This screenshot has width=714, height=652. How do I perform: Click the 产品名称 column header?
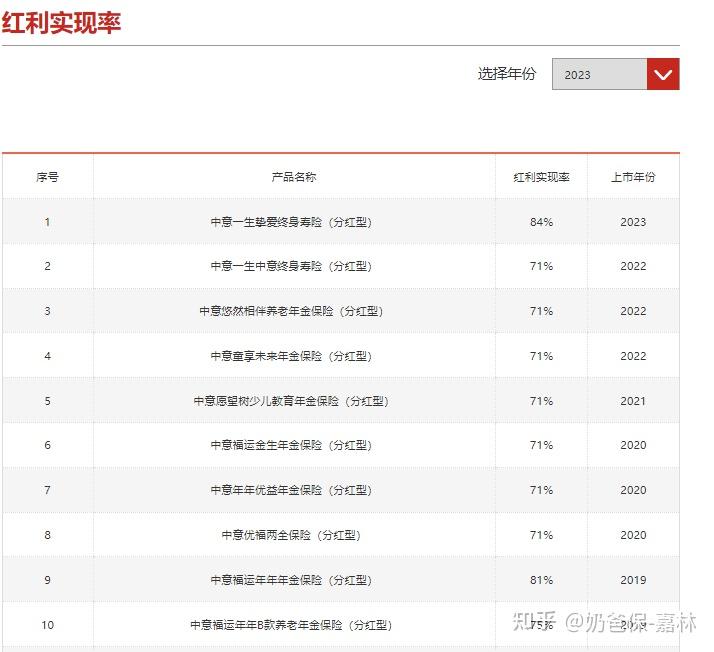294,177
